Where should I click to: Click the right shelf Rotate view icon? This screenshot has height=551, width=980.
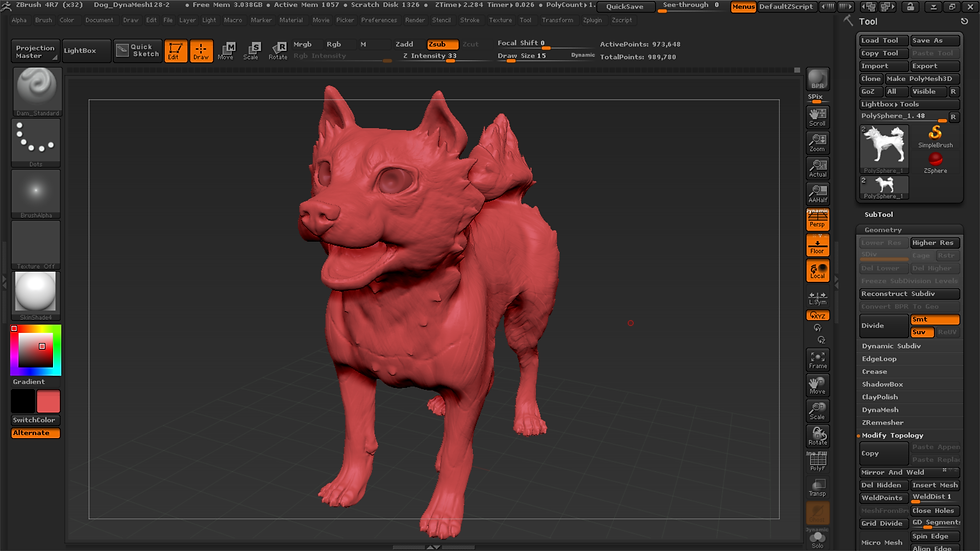[x=818, y=435]
